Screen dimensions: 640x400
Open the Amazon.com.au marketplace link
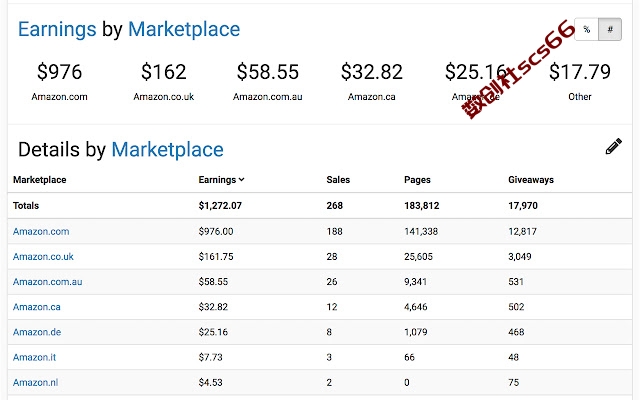pyautogui.click(x=47, y=282)
